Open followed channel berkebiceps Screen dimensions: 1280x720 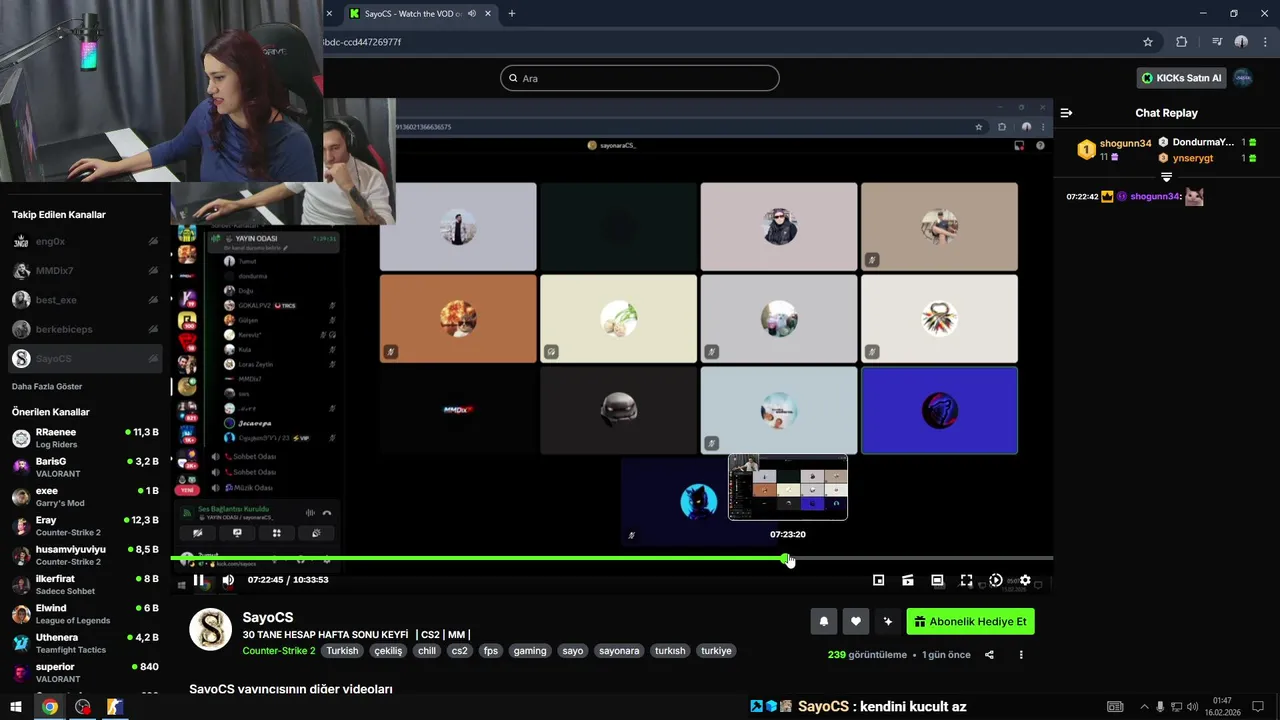pyautogui.click(x=85, y=329)
